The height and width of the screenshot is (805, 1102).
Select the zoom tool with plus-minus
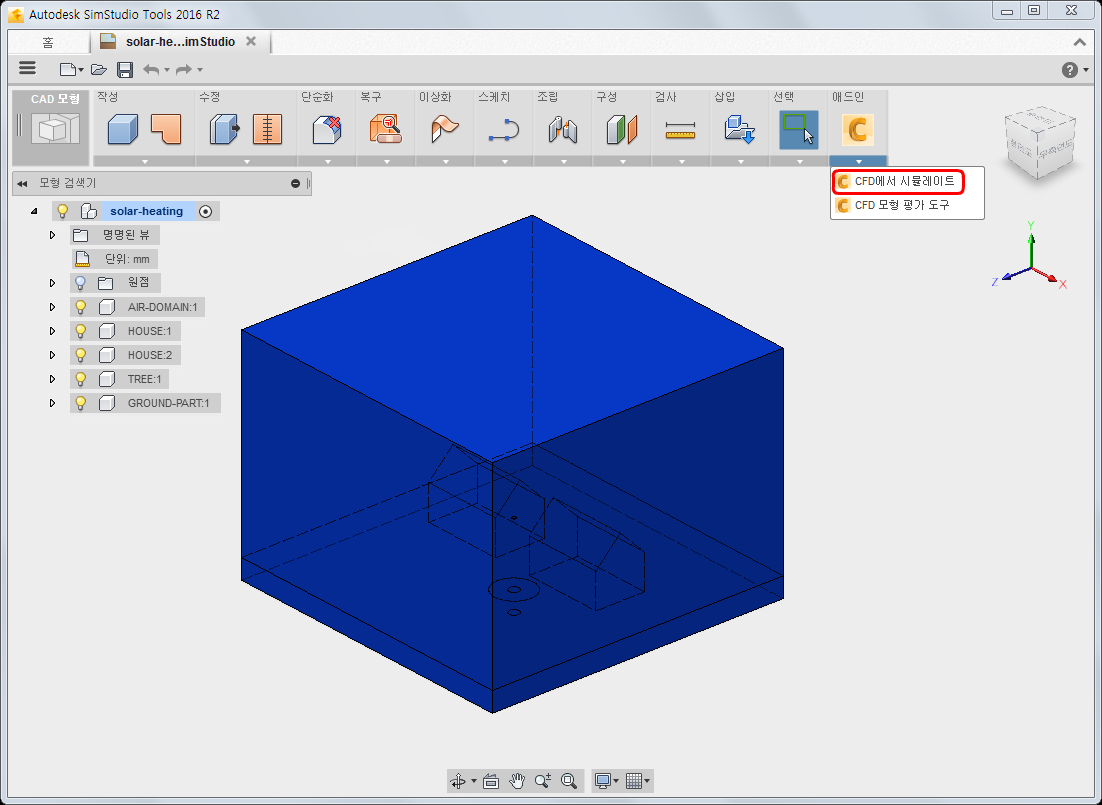point(543,781)
